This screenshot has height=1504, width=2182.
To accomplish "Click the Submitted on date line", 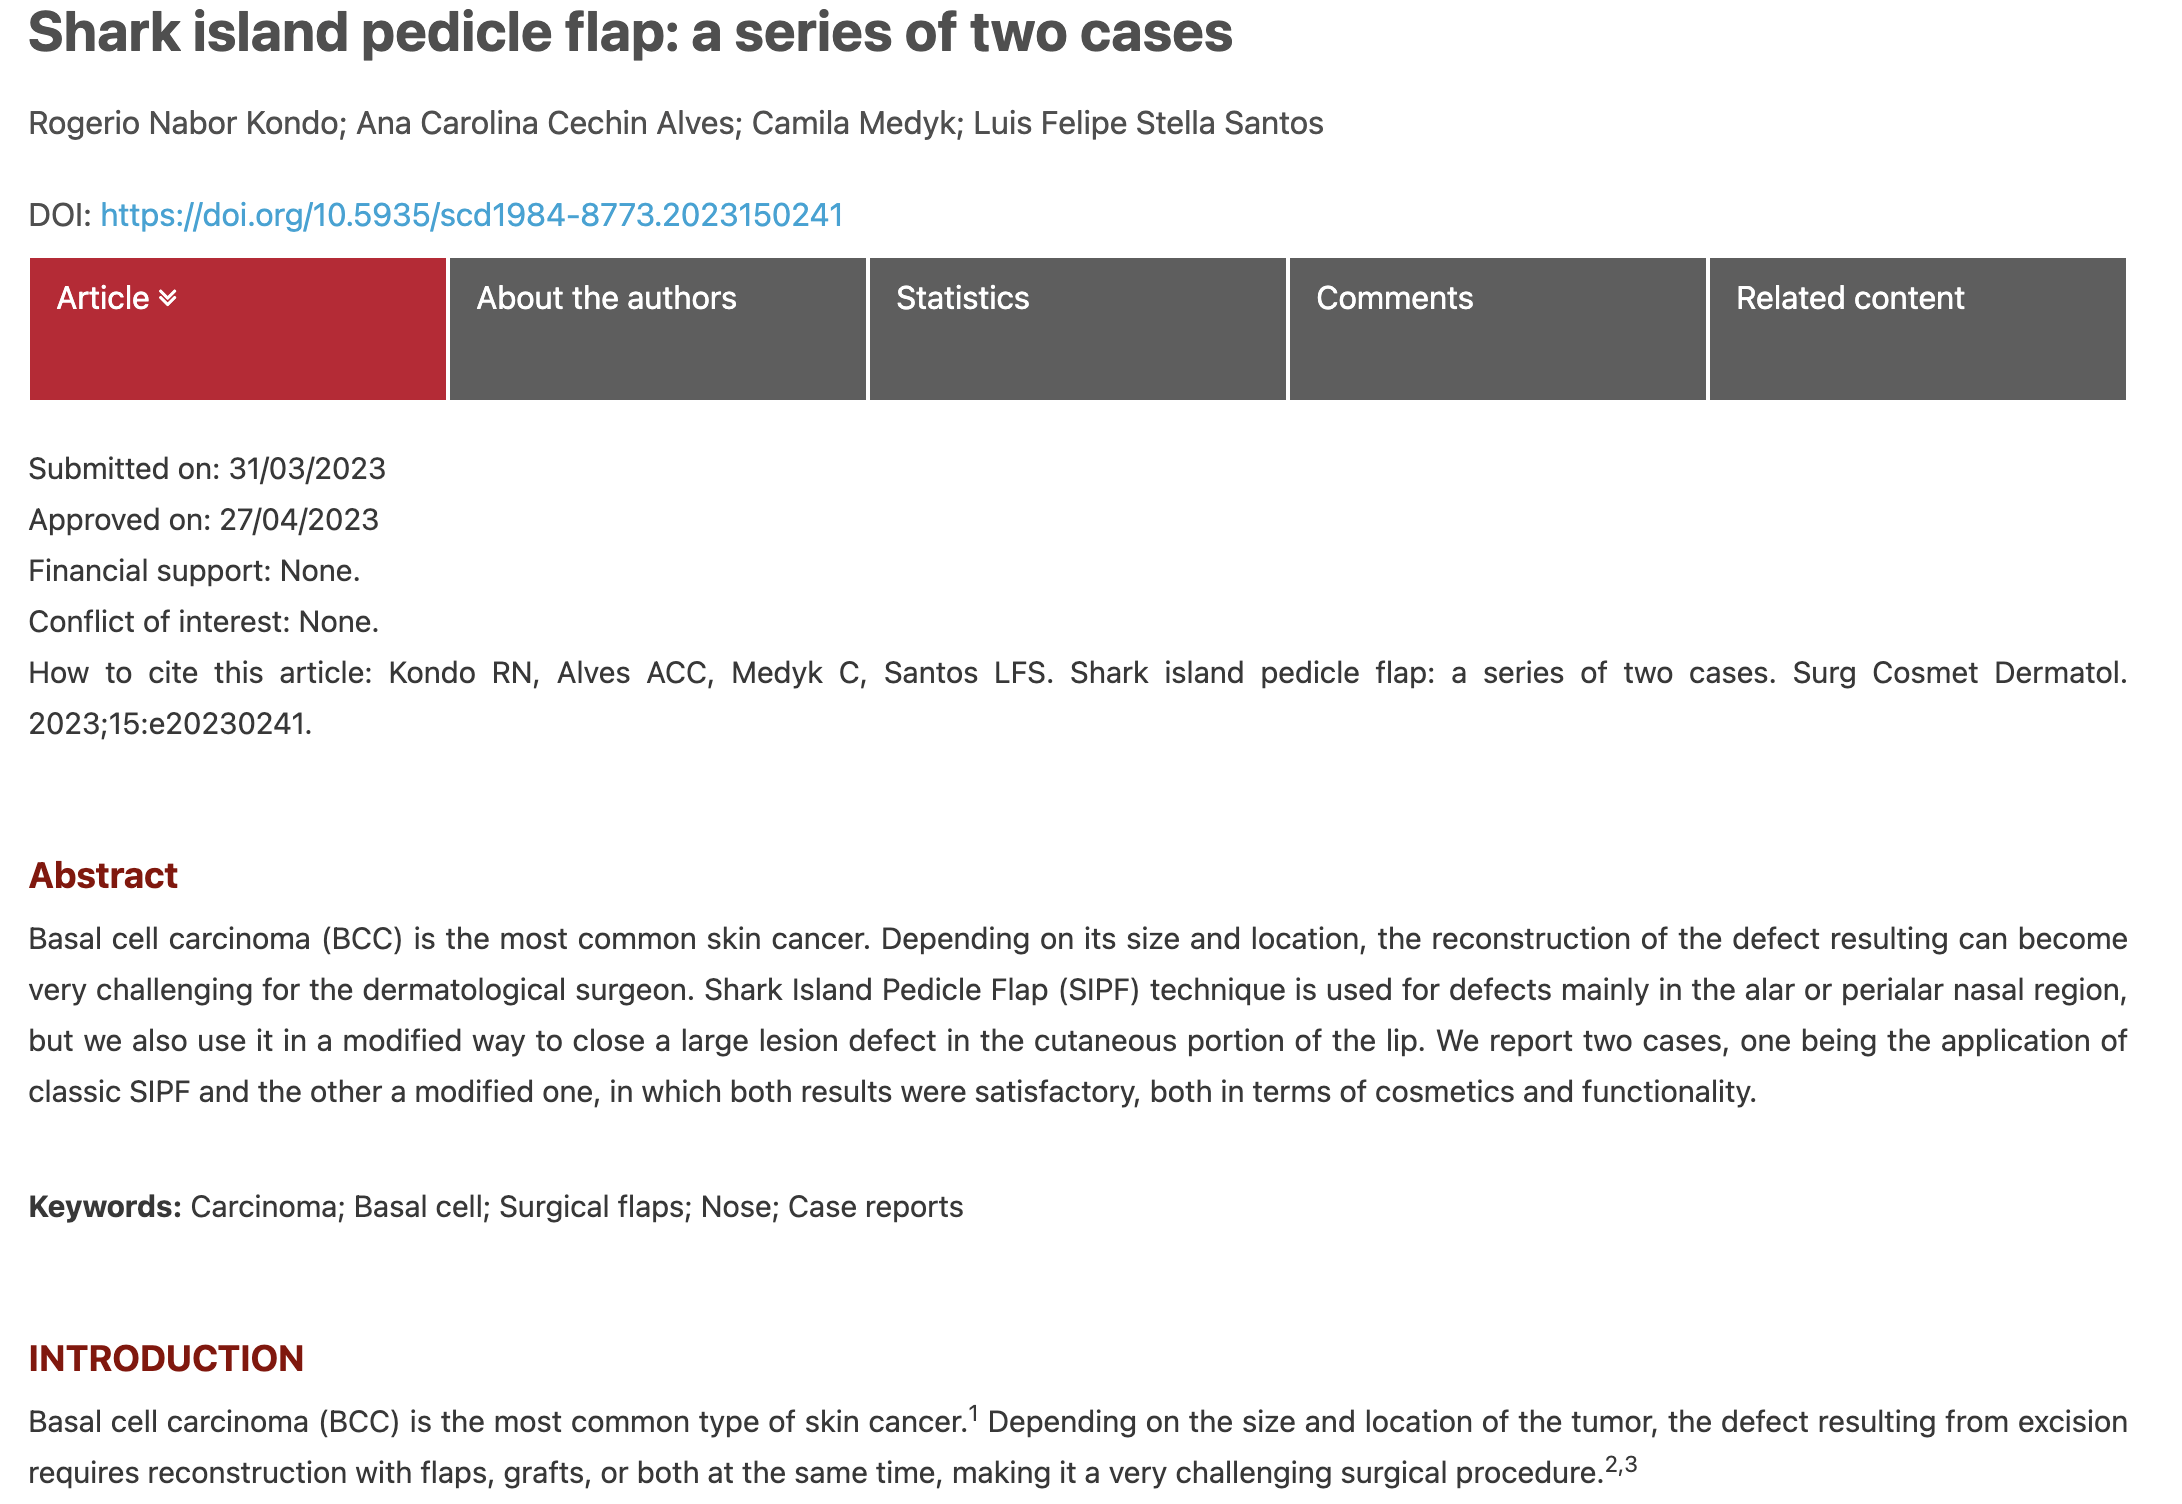I will [x=207, y=468].
